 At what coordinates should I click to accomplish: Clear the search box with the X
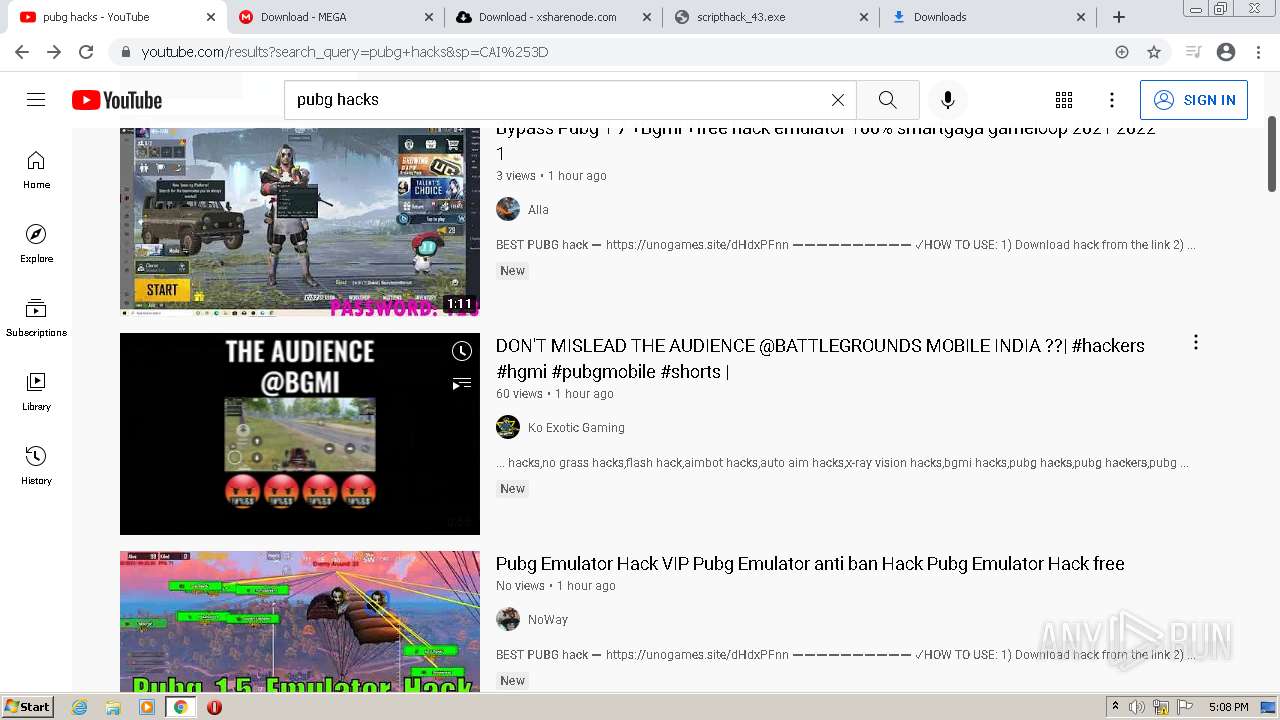pos(838,100)
